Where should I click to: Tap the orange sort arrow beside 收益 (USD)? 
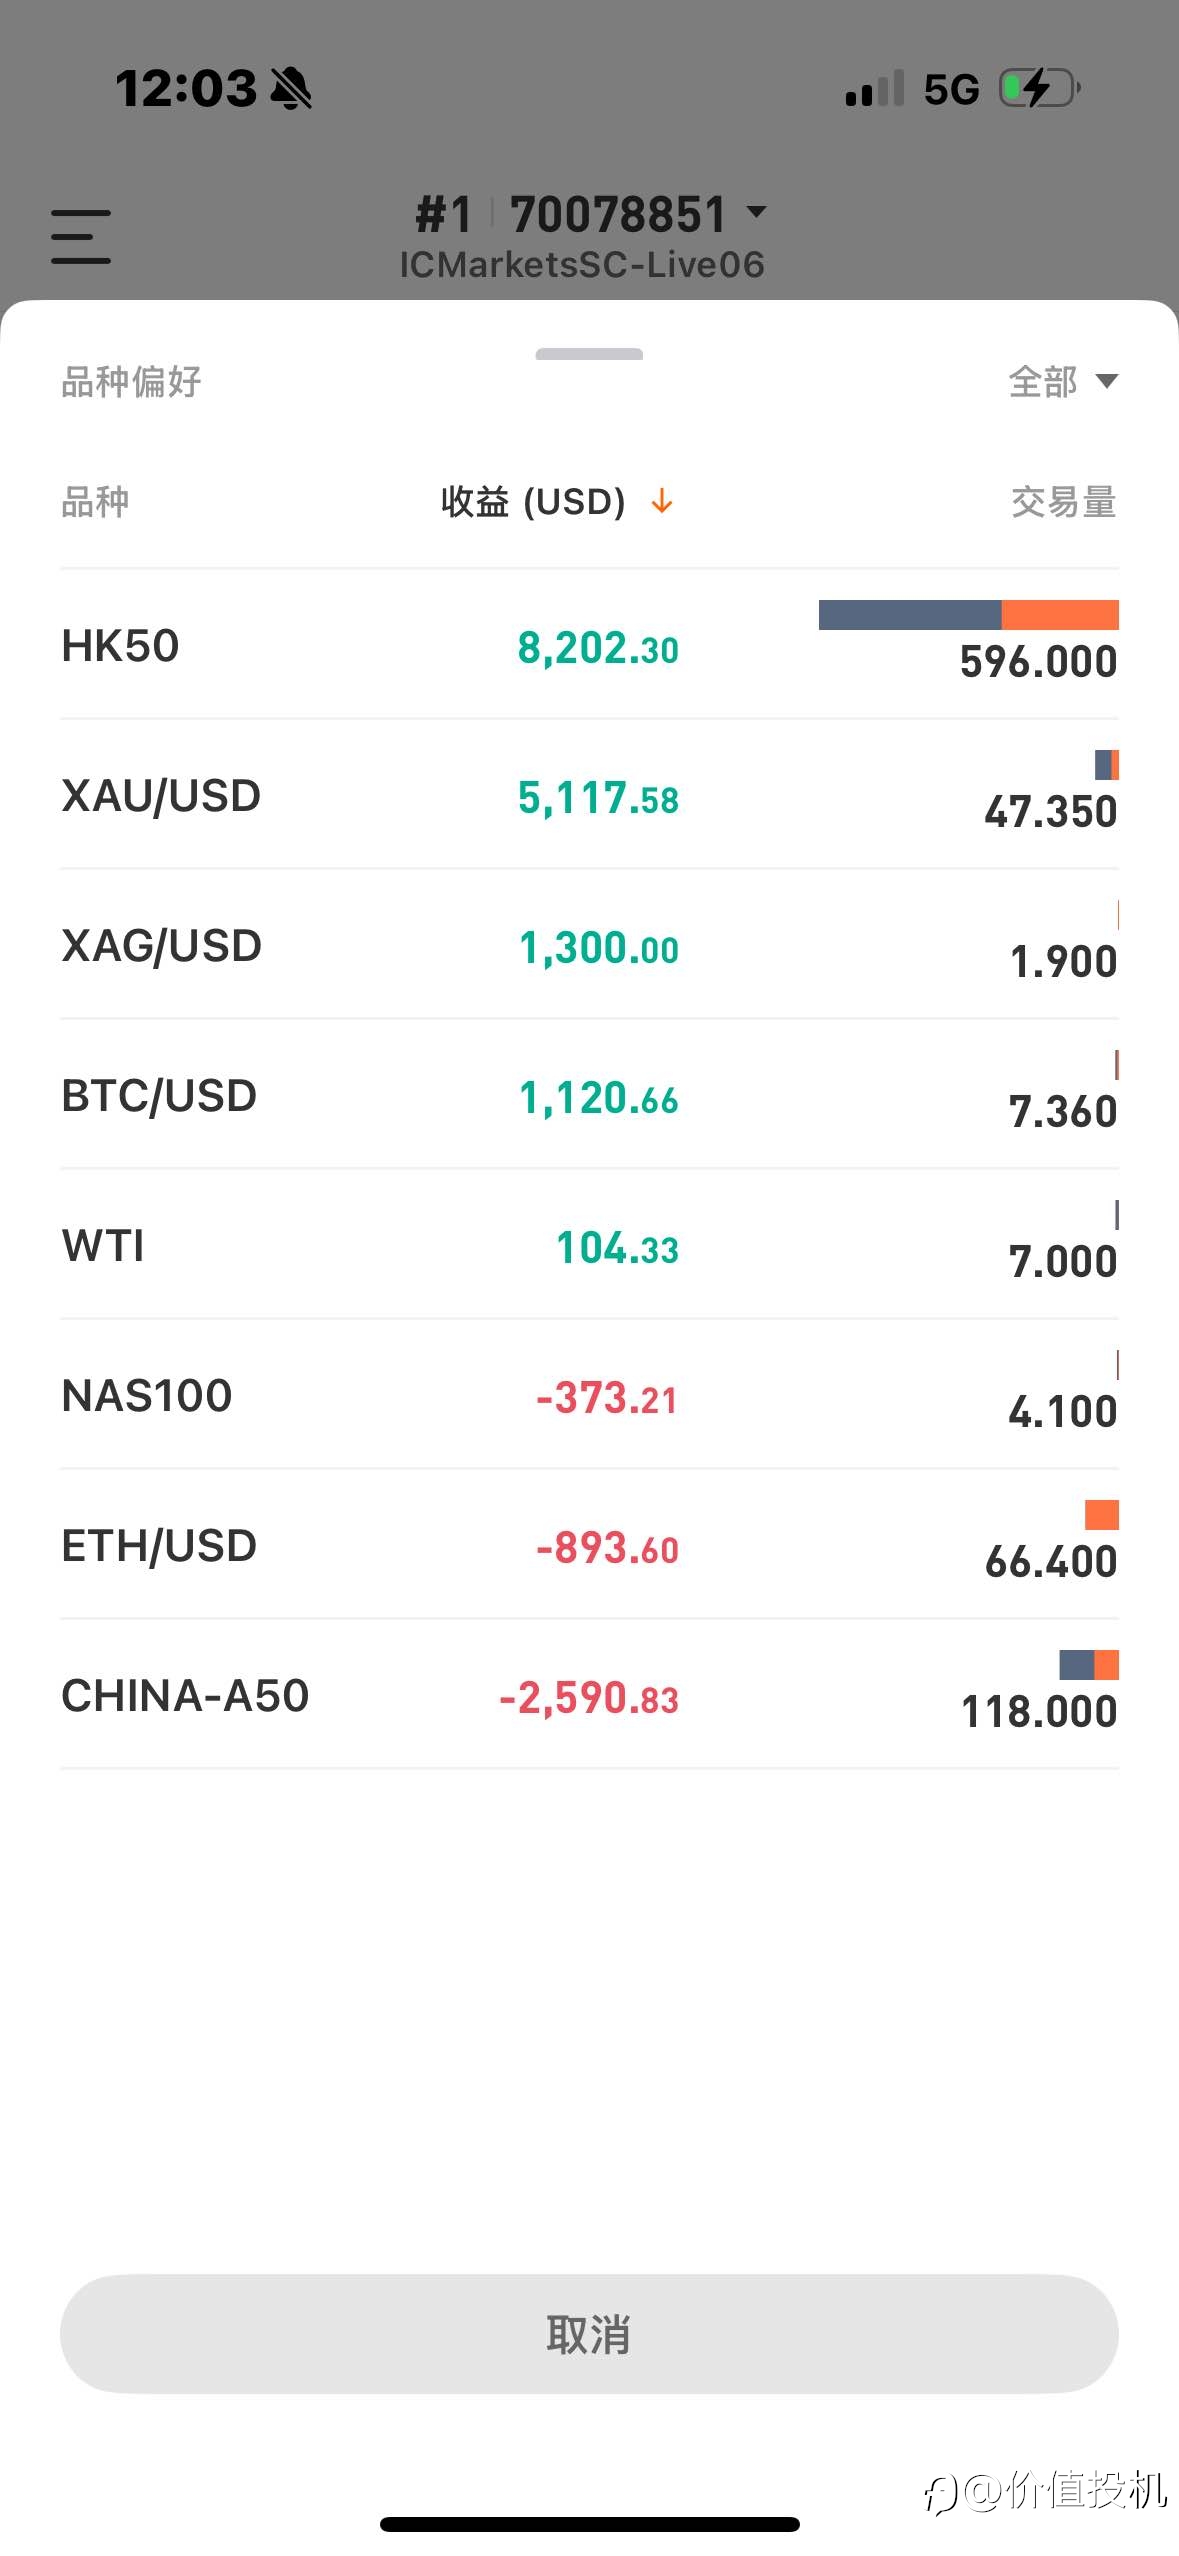click(662, 501)
